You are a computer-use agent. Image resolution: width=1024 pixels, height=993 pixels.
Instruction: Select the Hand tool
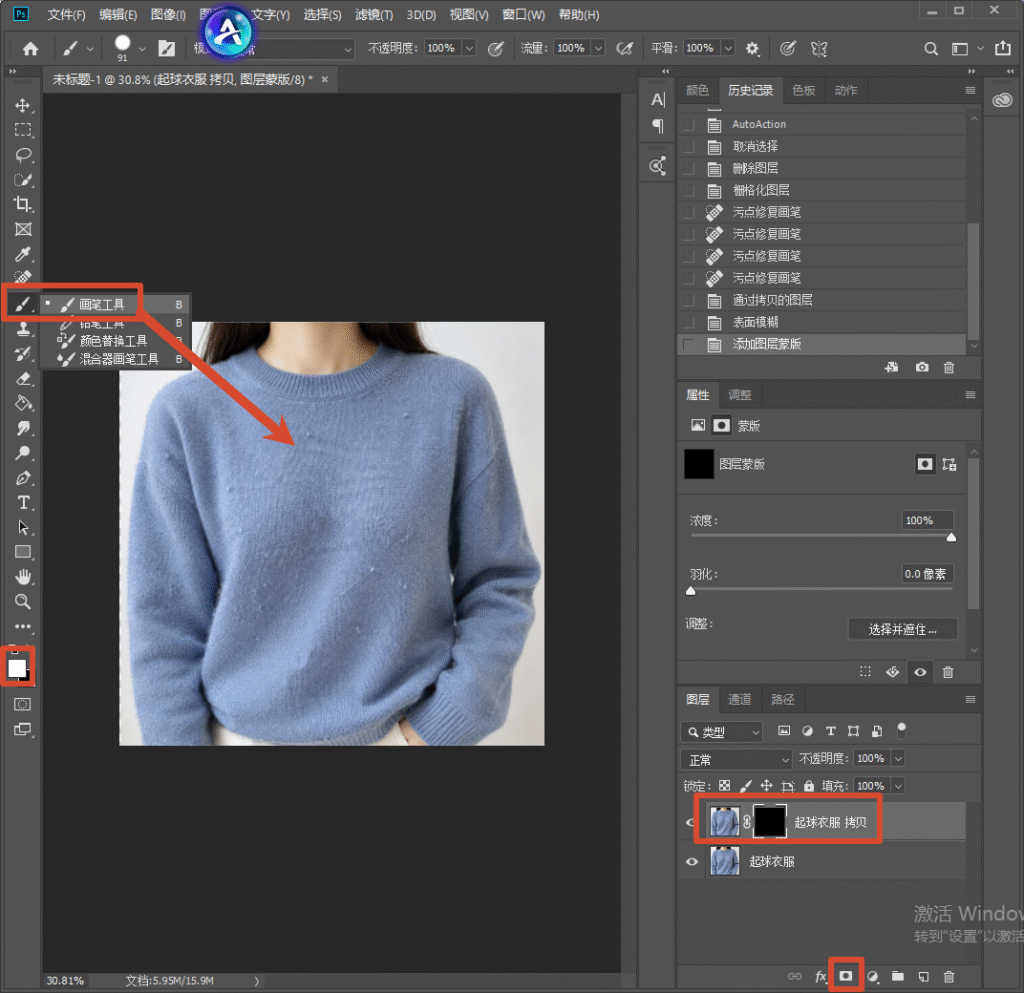click(x=23, y=577)
